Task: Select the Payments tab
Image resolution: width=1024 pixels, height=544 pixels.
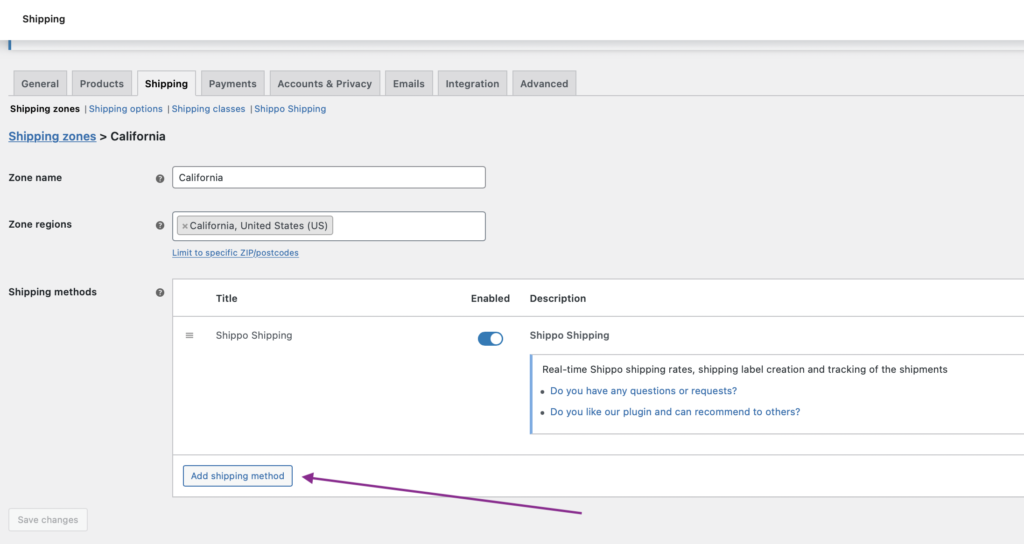Action: click(233, 84)
